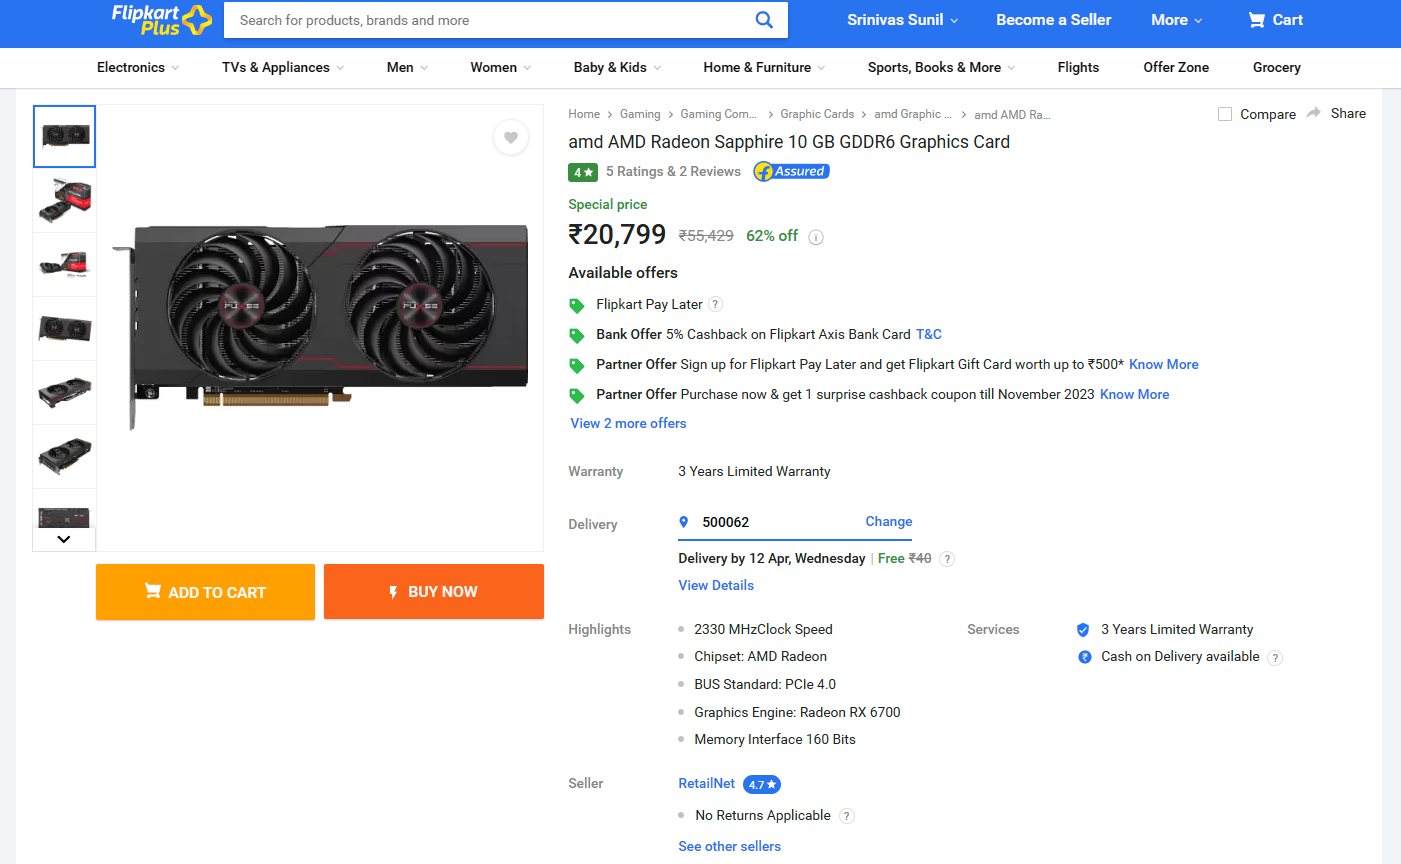1401x864 pixels.
Task: Open the Grocery menu item
Action: tap(1277, 67)
